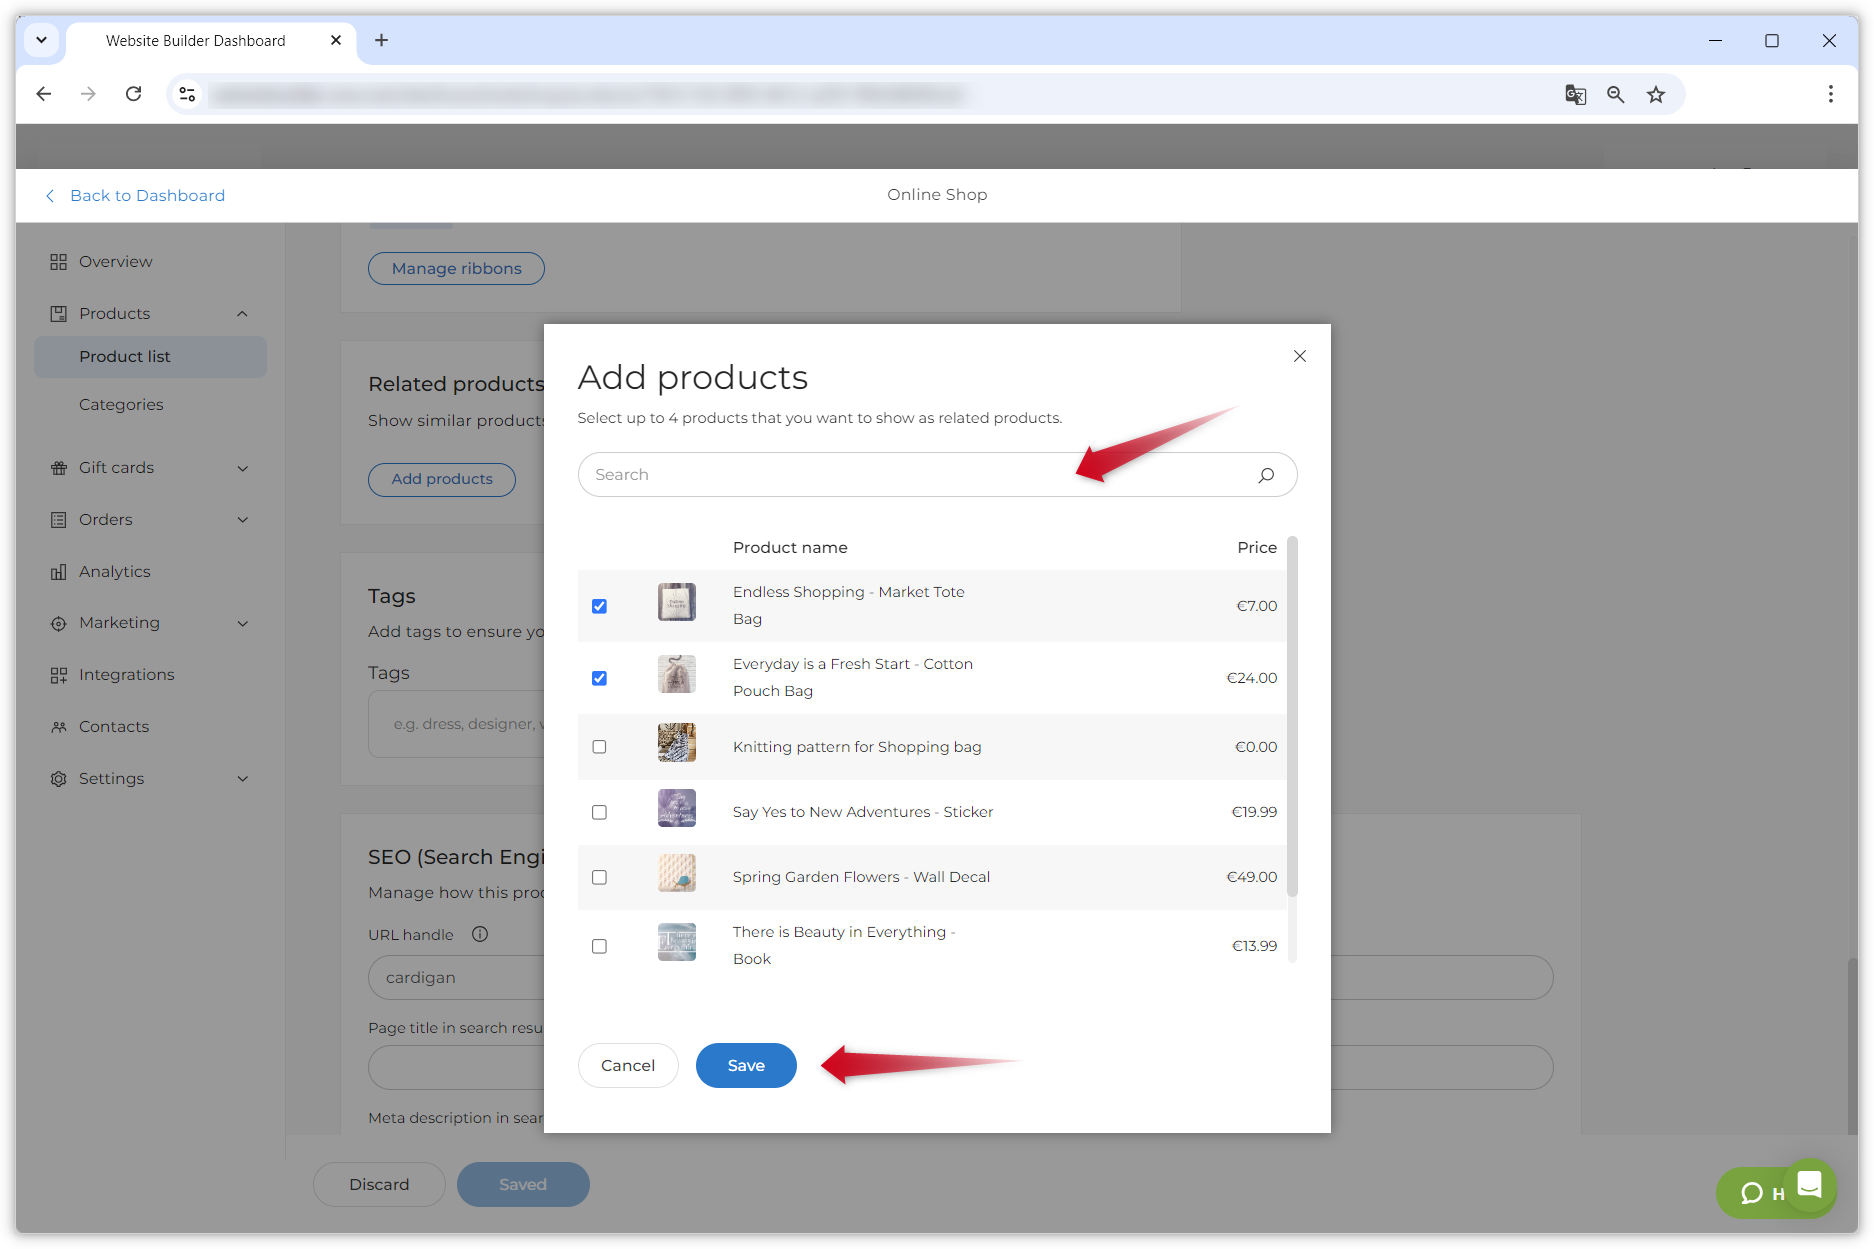This screenshot has width=1874, height=1249.
Task: Click the blue Save button
Action: (745, 1065)
